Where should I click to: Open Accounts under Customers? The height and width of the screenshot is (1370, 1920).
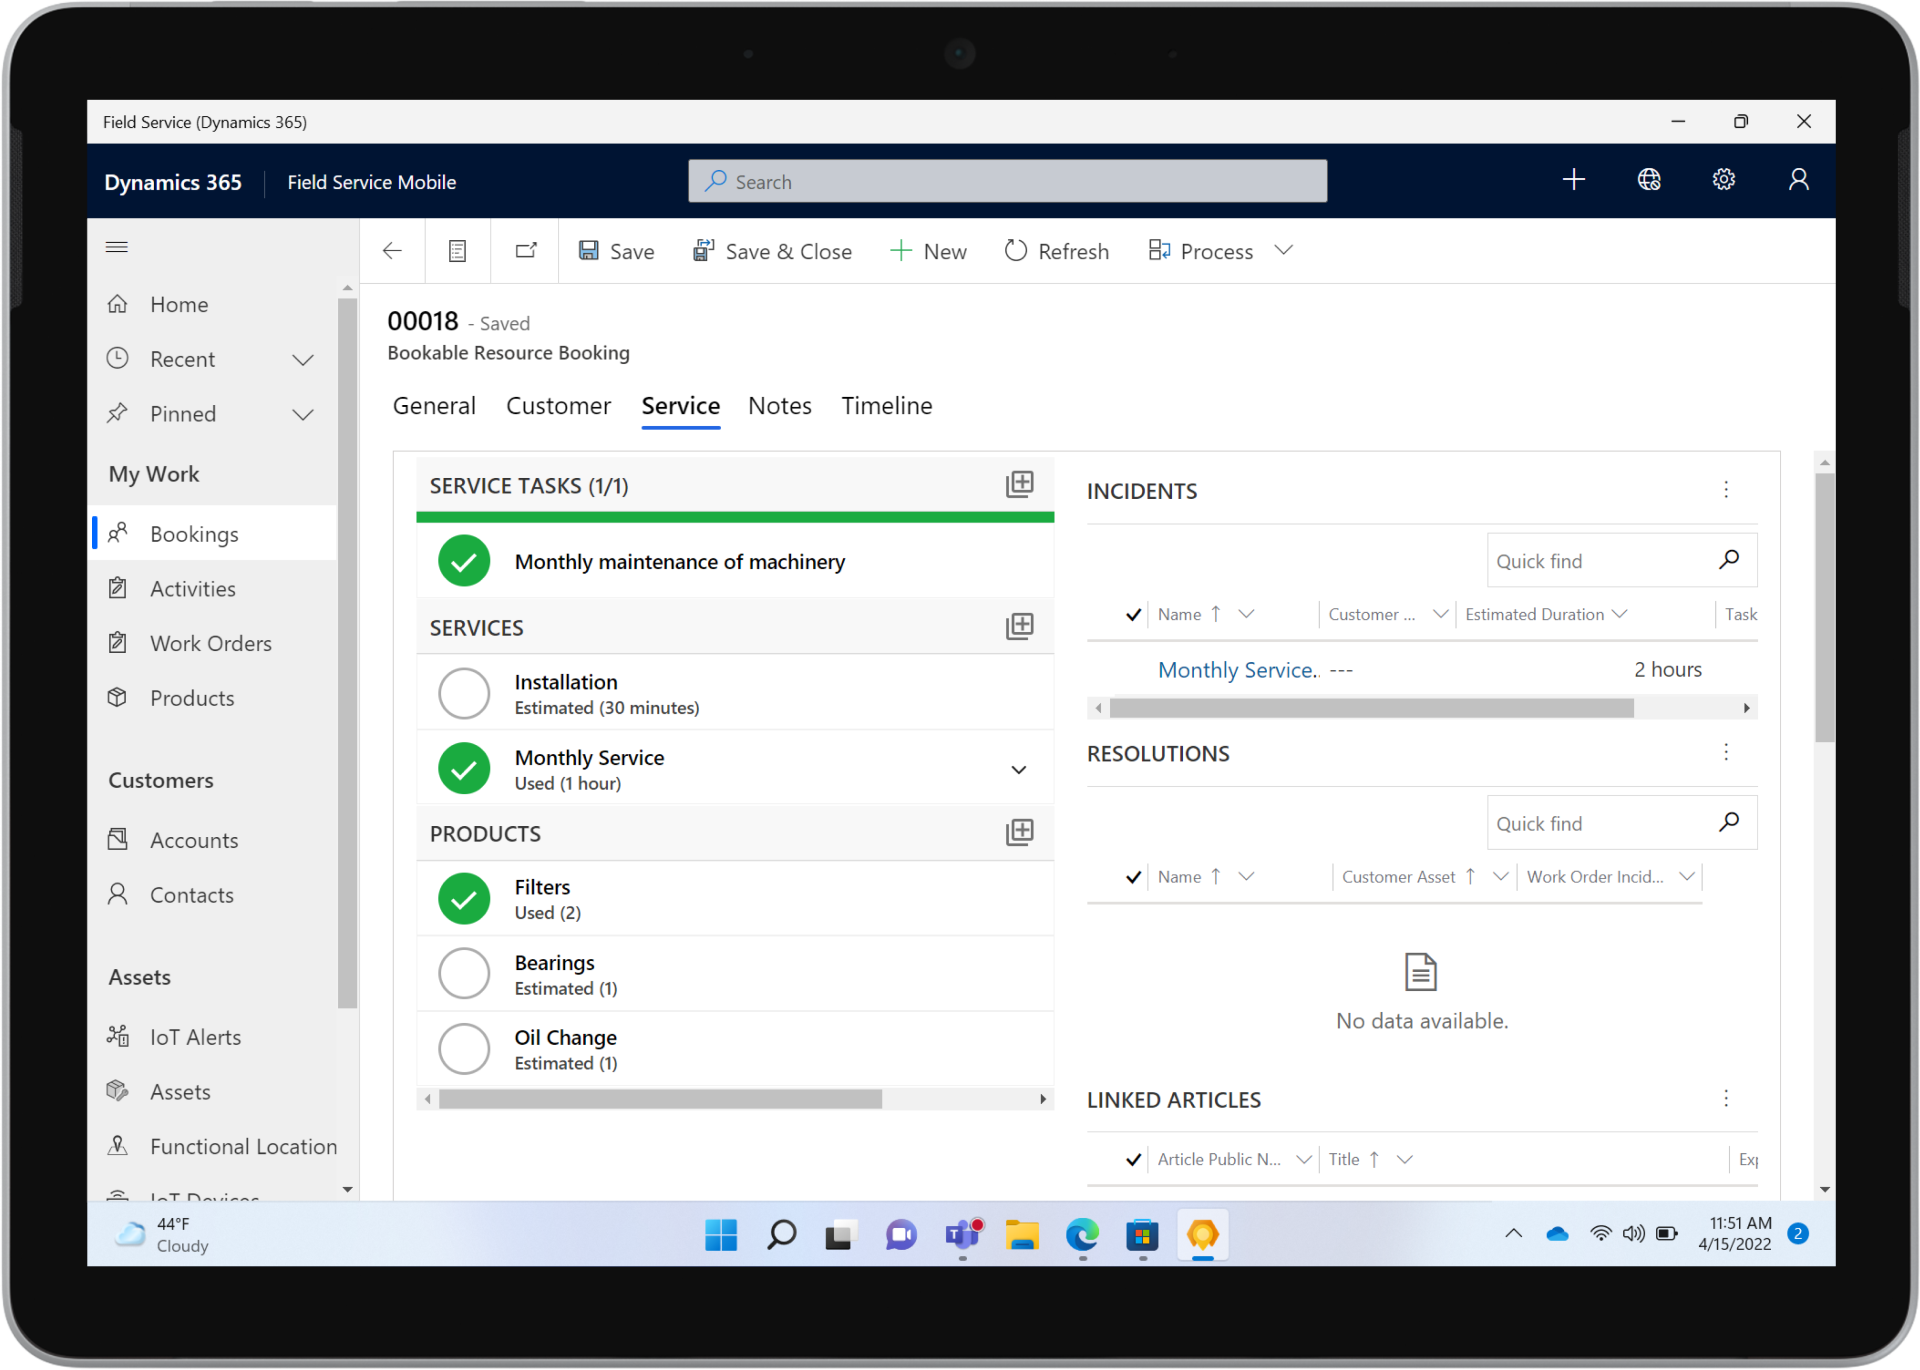point(194,840)
